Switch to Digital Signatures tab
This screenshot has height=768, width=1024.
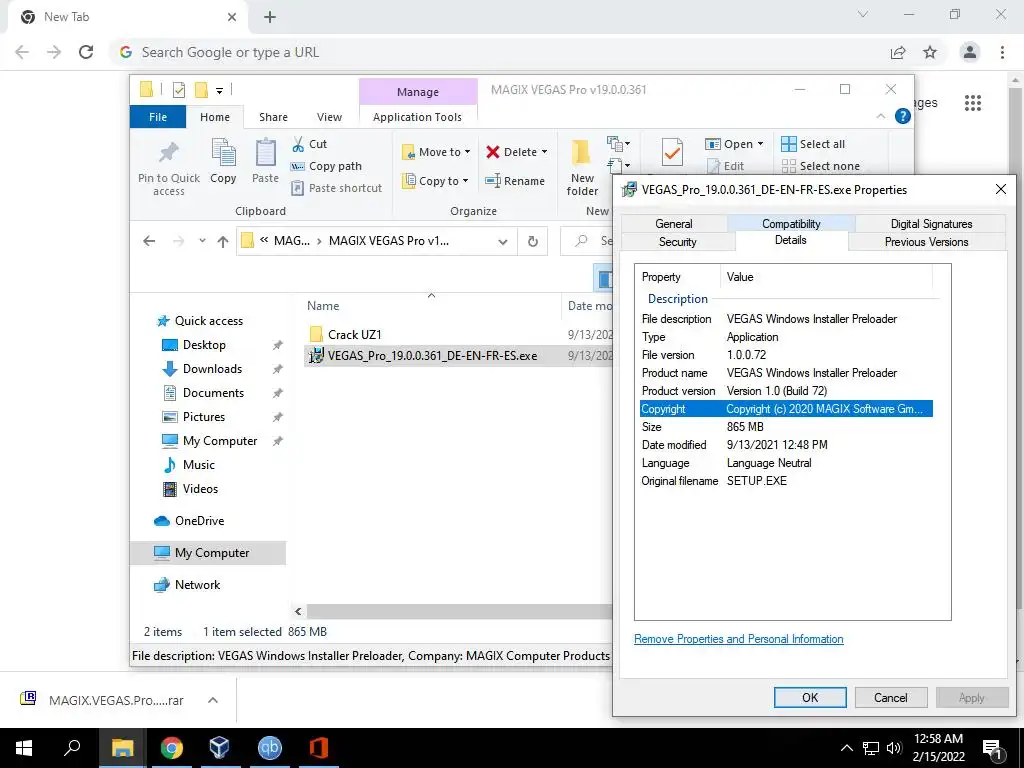(931, 223)
